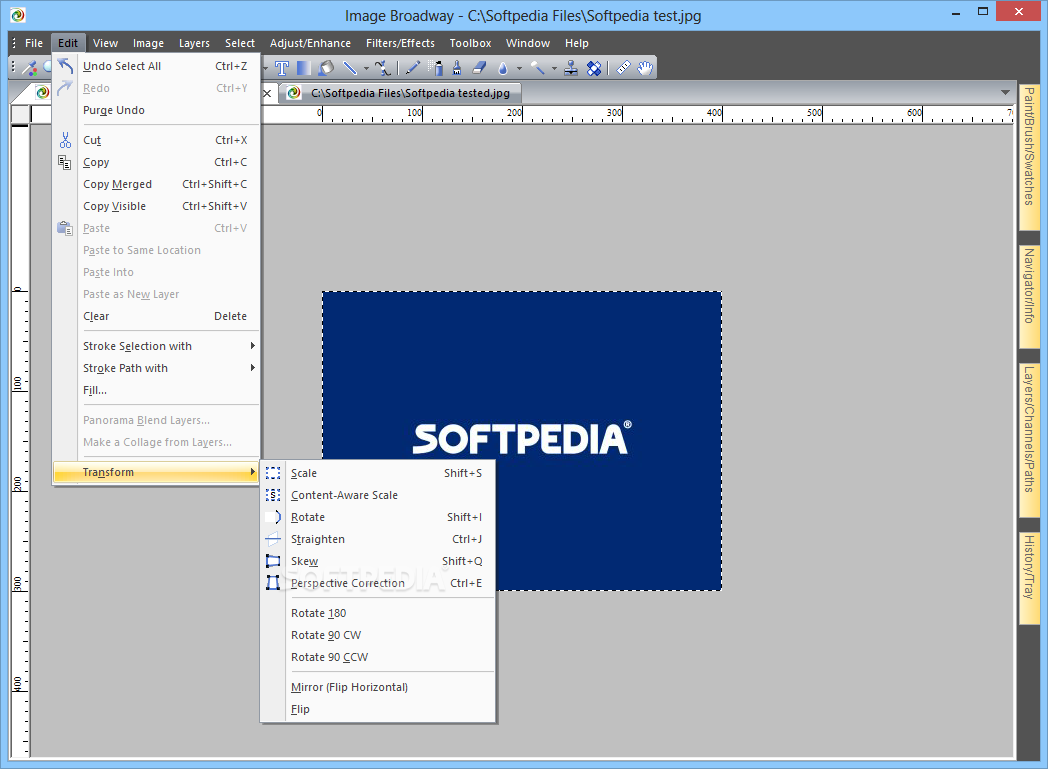1048x769 pixels.
Task: Select the Pencil tool
Action: tap(413, 67)
